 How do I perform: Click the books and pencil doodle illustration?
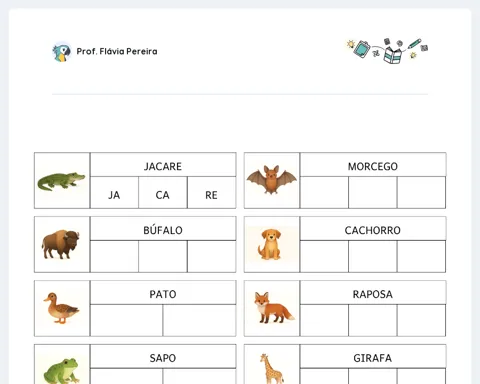point(388,51)
